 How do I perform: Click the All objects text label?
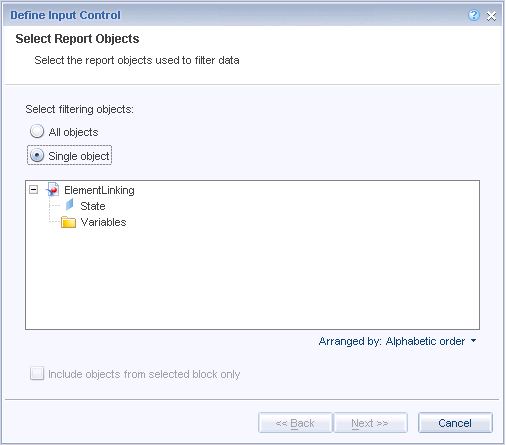[73, 132]
